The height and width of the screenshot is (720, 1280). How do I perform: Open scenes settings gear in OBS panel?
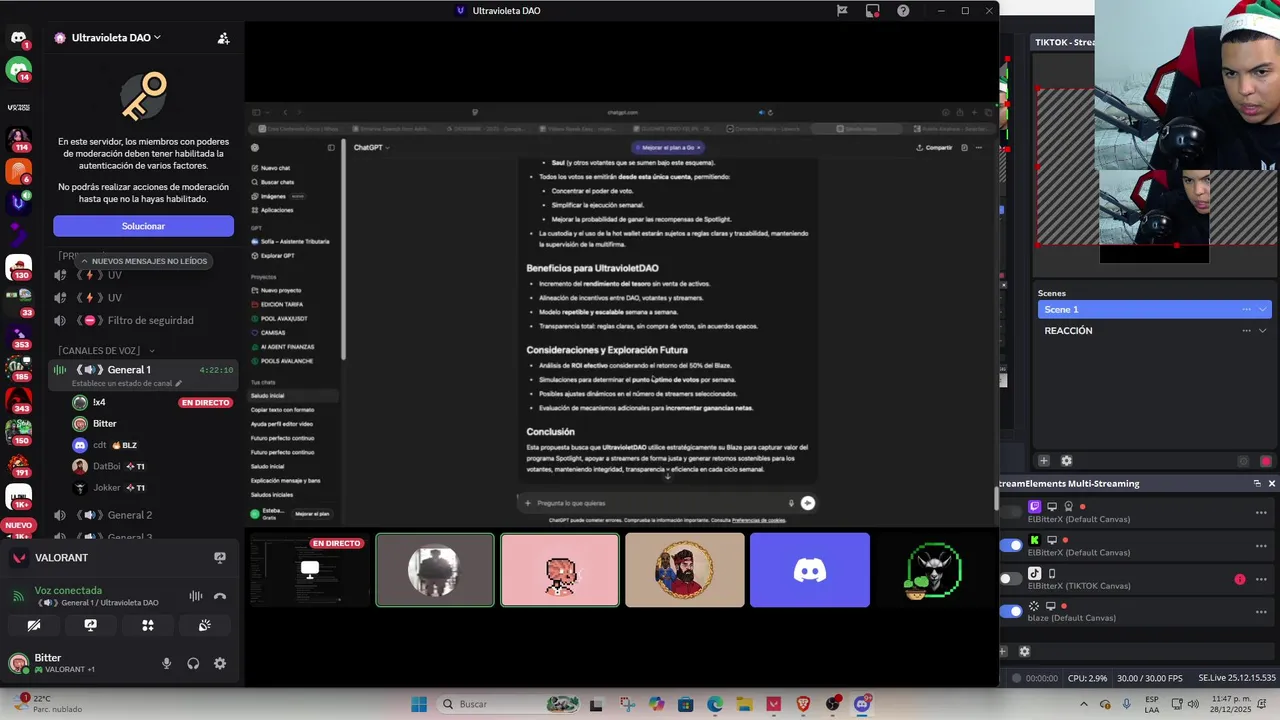[x=1066, y=461]
